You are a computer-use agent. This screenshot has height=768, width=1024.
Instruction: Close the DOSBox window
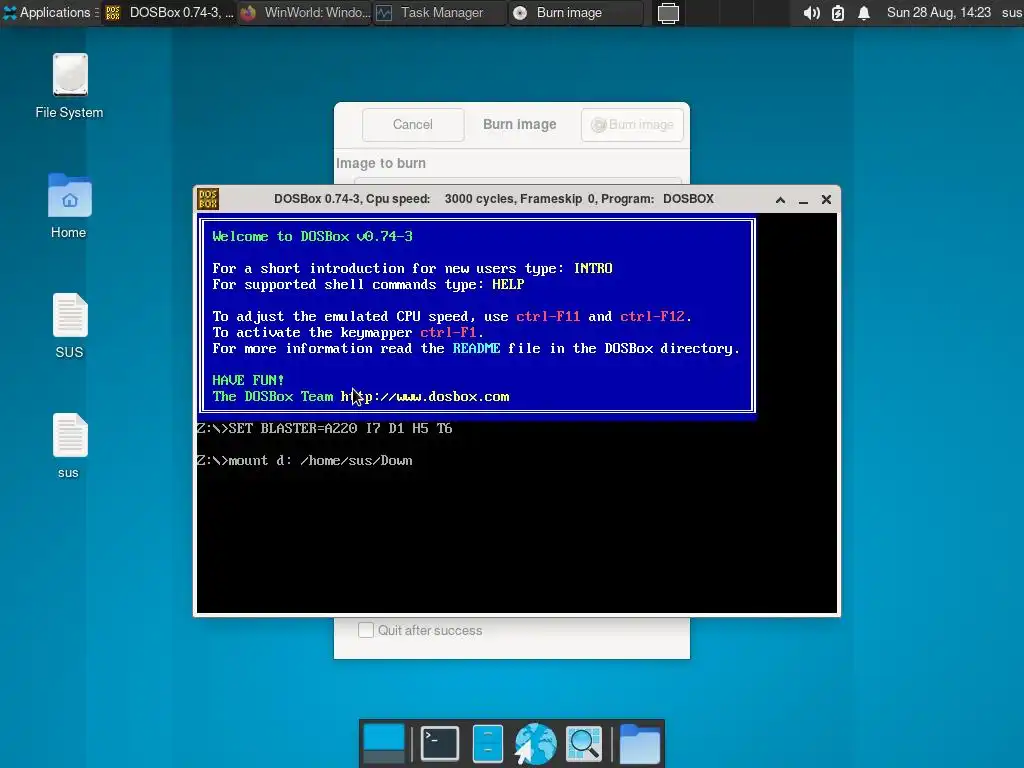pos(826,200)
